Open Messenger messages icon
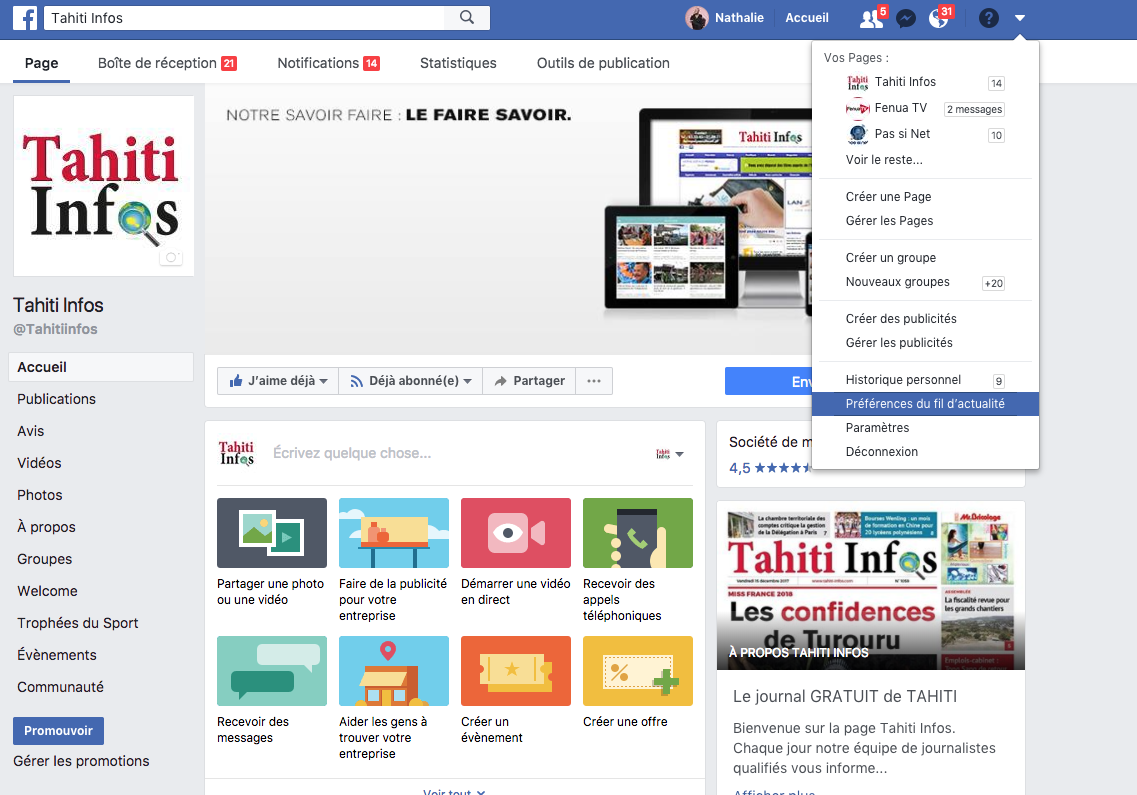Screen dimensions: 1137x795 pyautogui.click(x=906, y=18)
